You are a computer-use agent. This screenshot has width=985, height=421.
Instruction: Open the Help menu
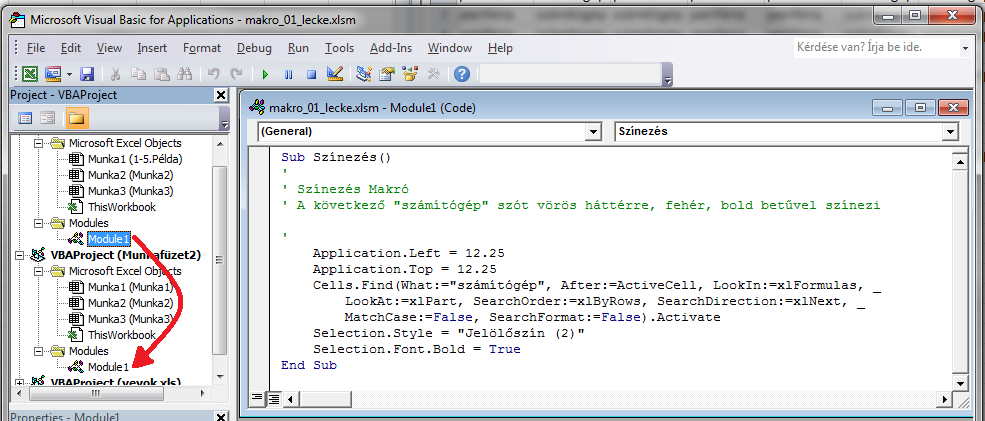coord(500,48)
